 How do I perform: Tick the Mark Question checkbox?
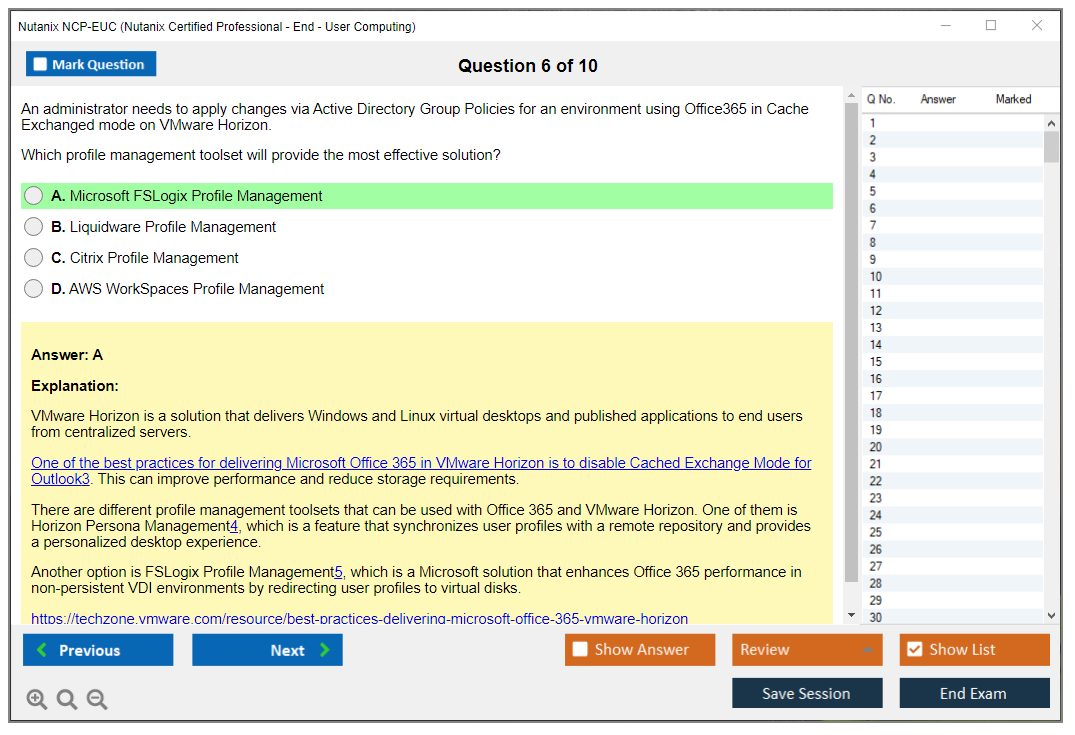(40, 65)
